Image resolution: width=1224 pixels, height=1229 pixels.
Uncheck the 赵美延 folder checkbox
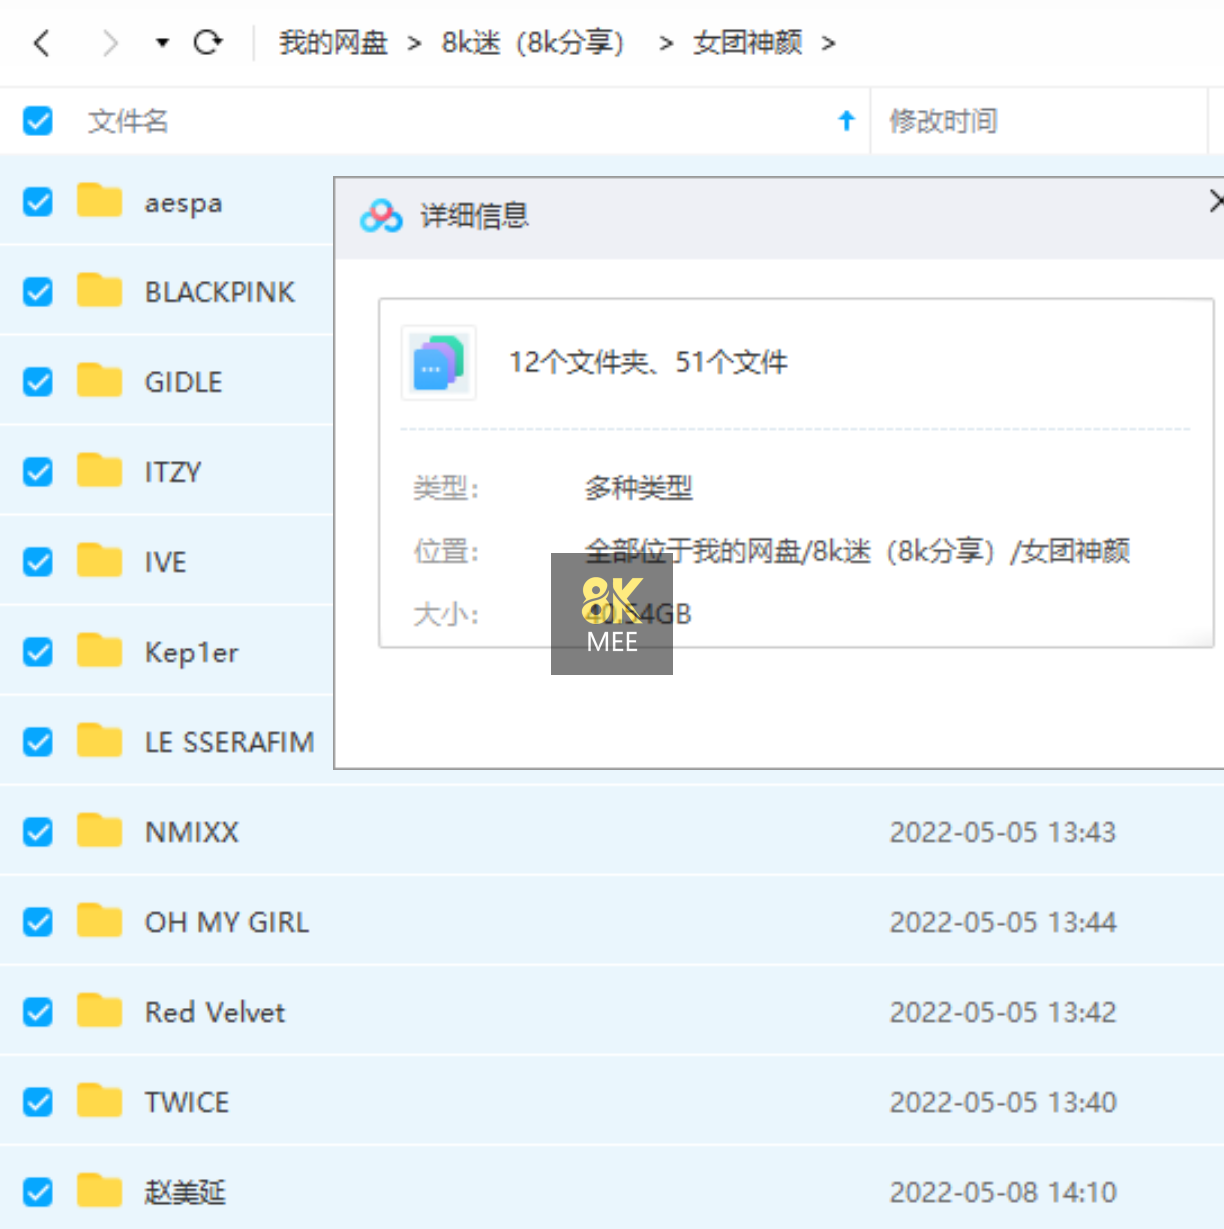click(x=38, y=1192)
